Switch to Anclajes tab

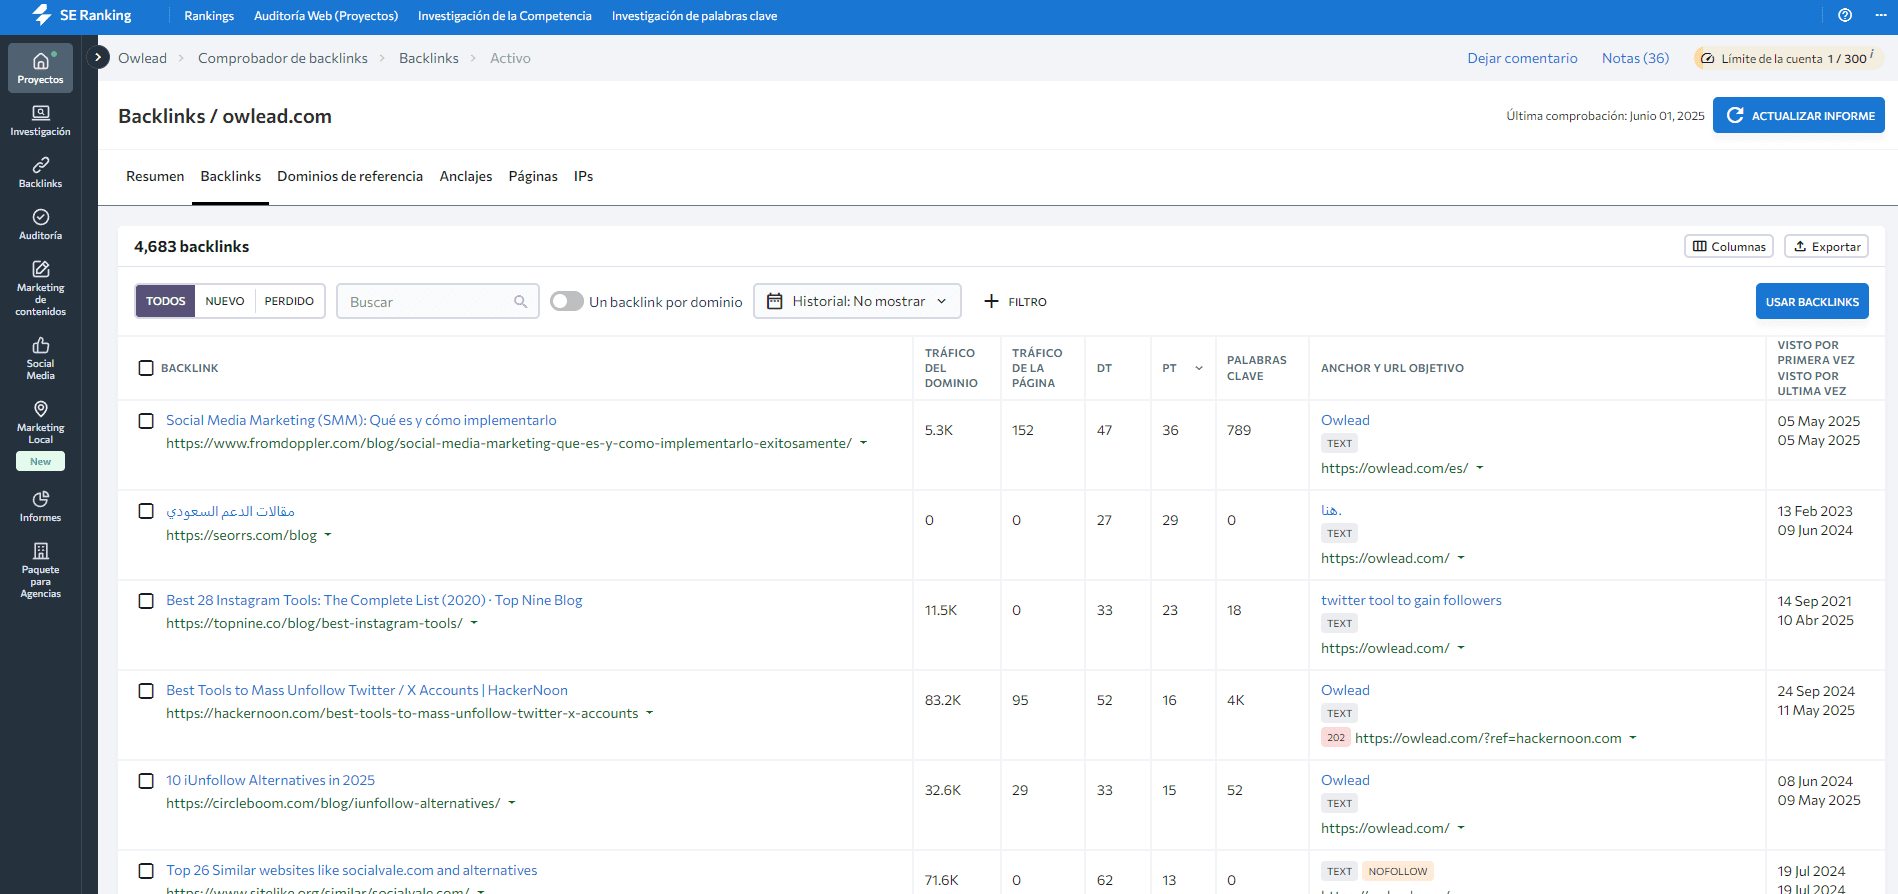pos(466,176)
